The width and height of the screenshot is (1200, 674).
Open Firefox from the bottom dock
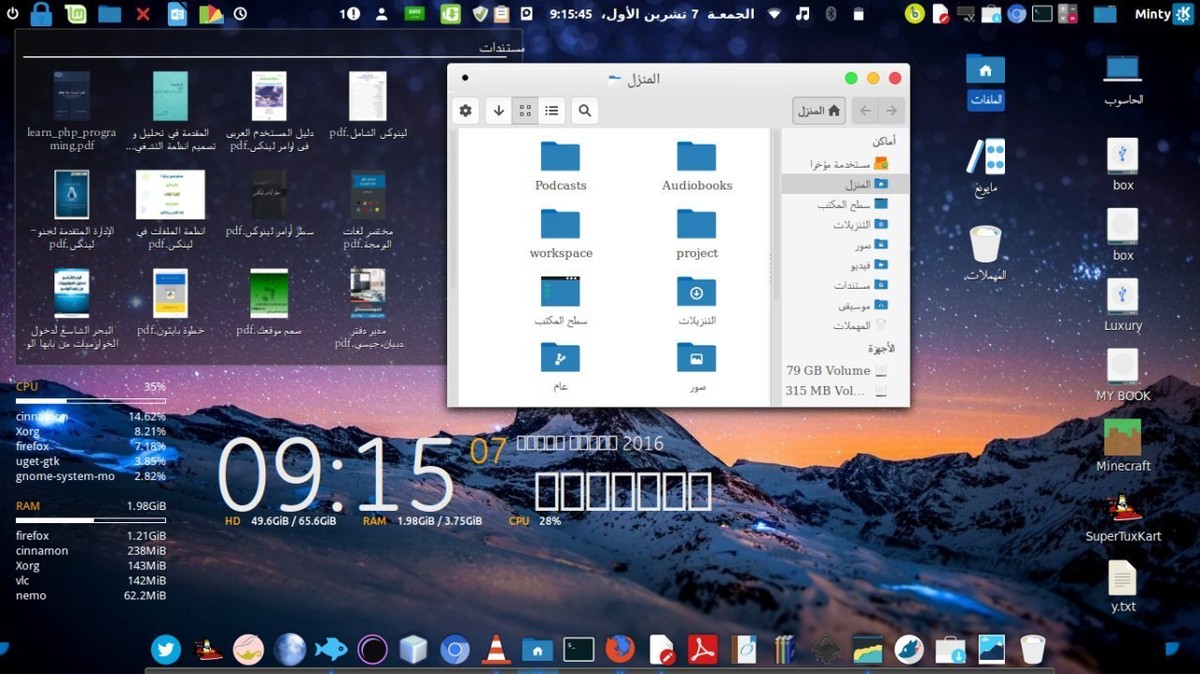620,650
